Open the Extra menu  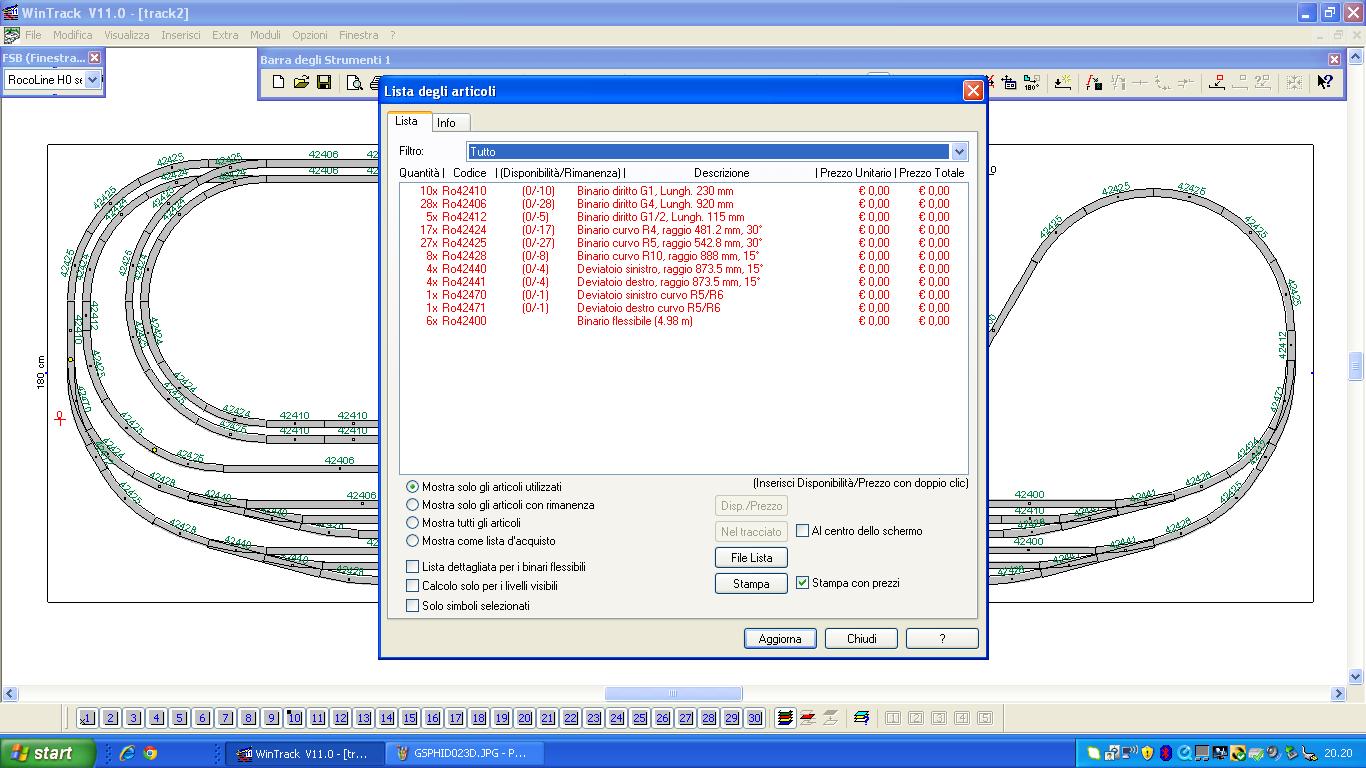click(225, 35)
